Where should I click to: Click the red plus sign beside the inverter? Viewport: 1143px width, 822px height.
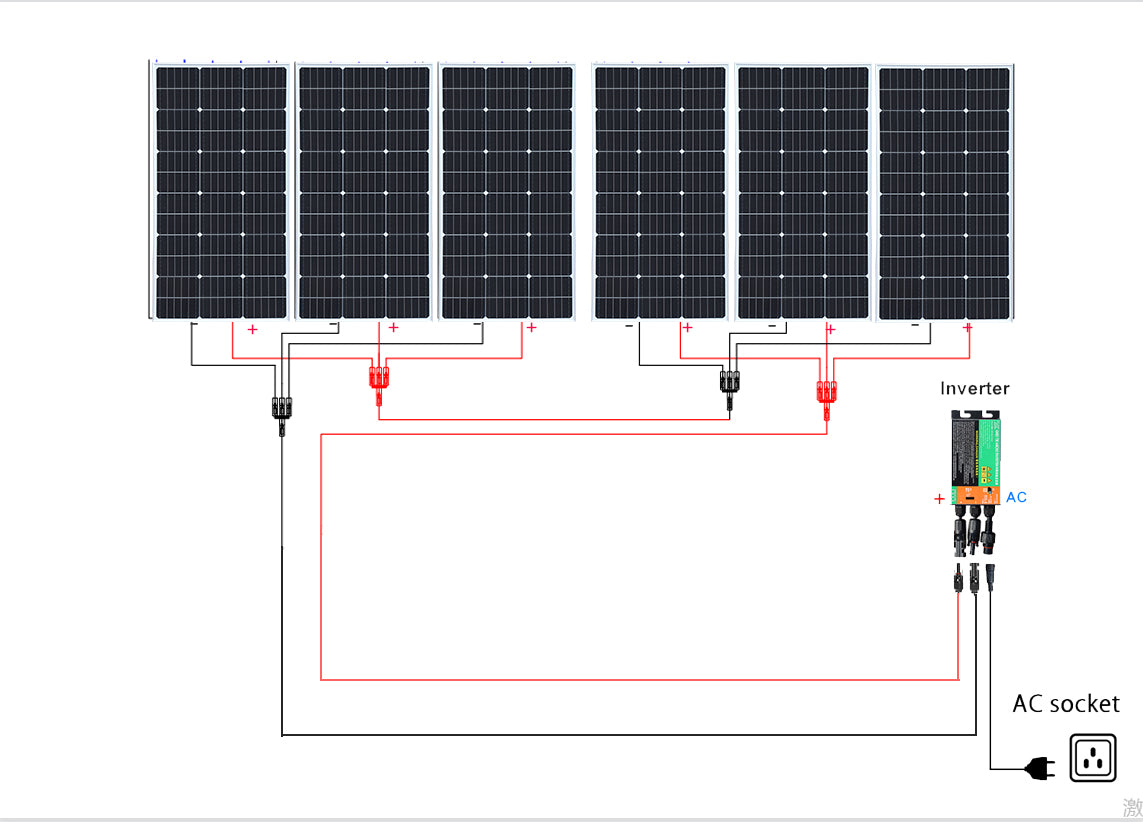[x=938, y=498]
